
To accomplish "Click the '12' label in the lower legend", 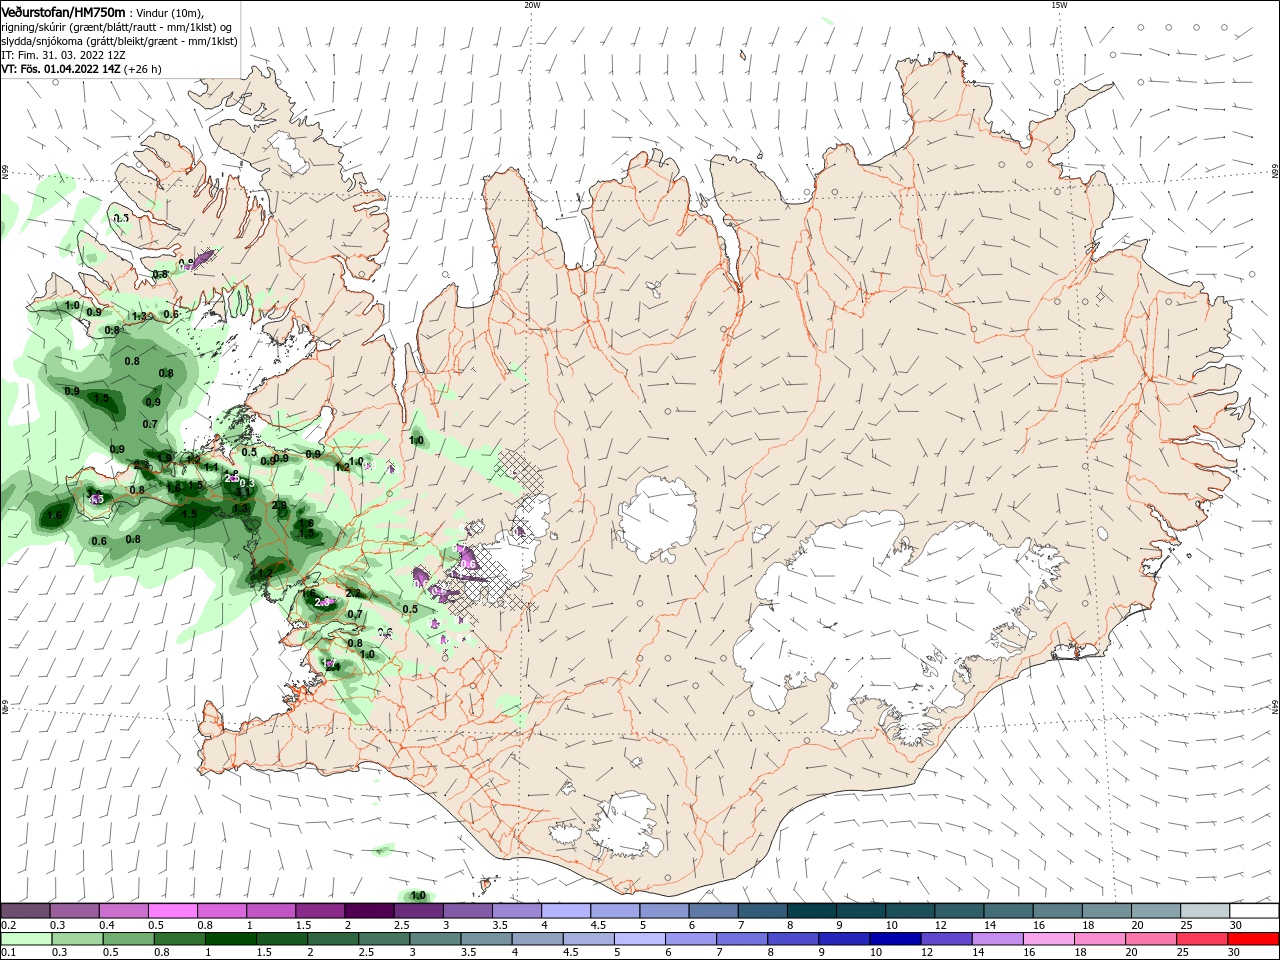I will coord(927,952).
